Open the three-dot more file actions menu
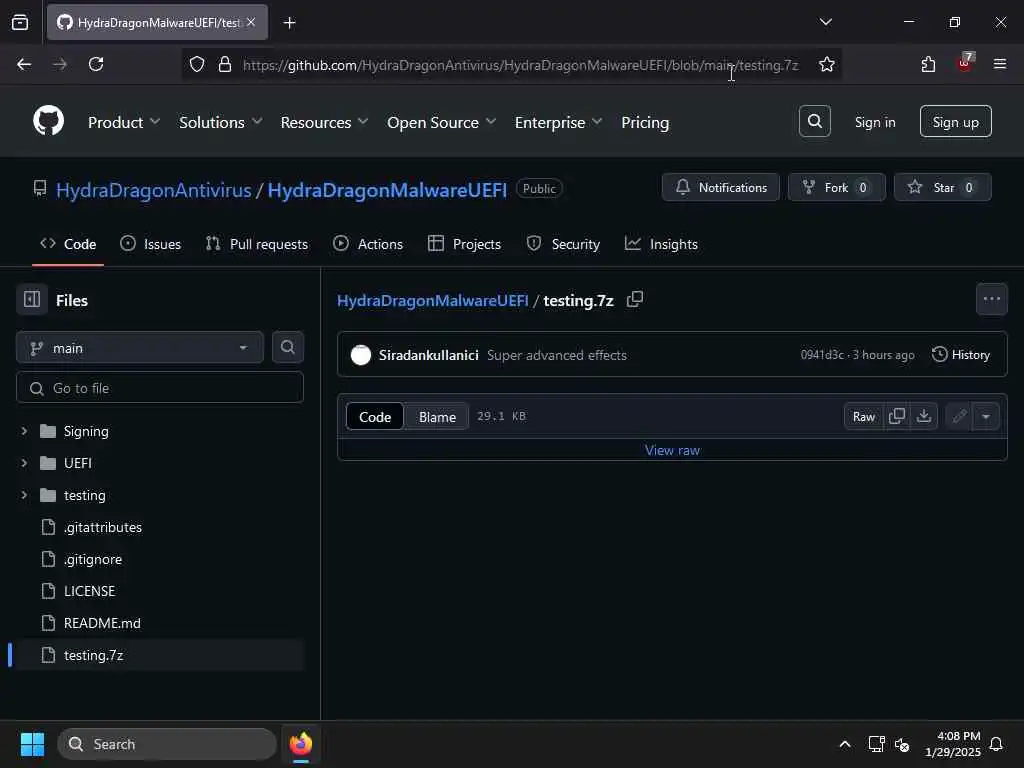Viewport: 1024px width, 768px height. [x=991, y=299]
